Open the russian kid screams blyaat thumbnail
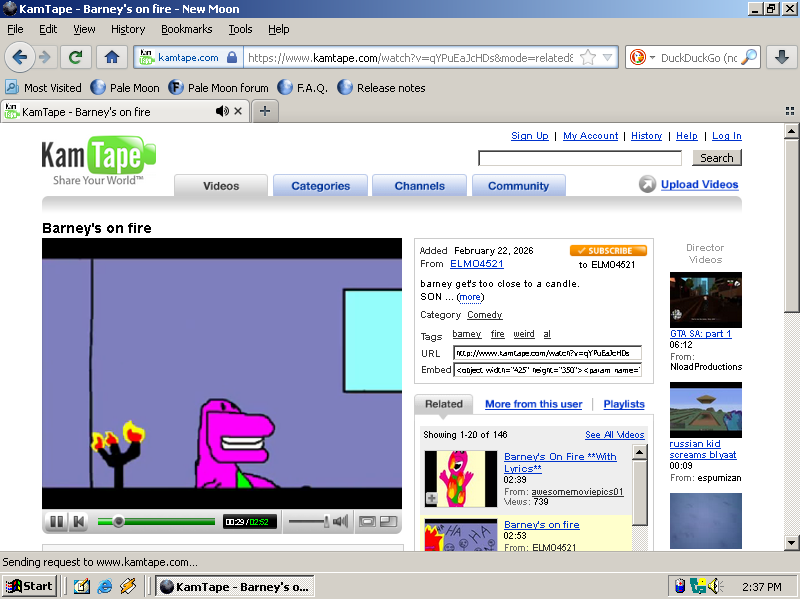 [x=706, y=410]
